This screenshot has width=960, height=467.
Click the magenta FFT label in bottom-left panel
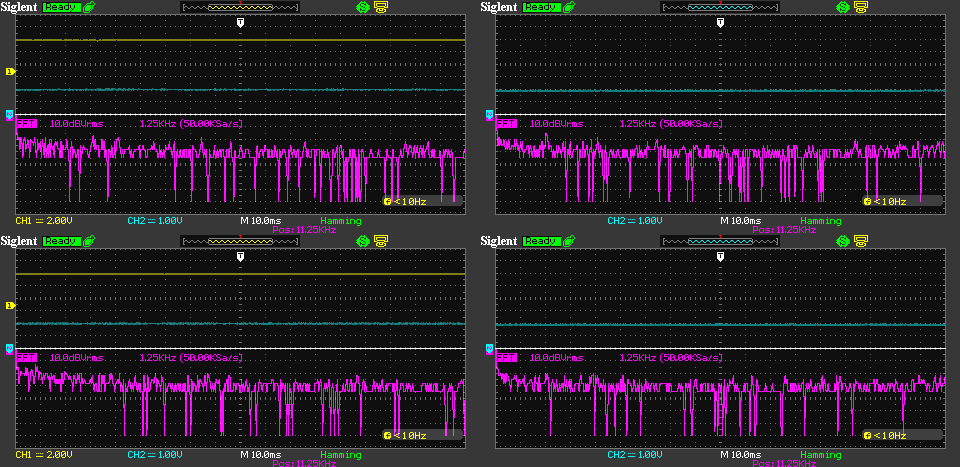click(x=27, y=357)
